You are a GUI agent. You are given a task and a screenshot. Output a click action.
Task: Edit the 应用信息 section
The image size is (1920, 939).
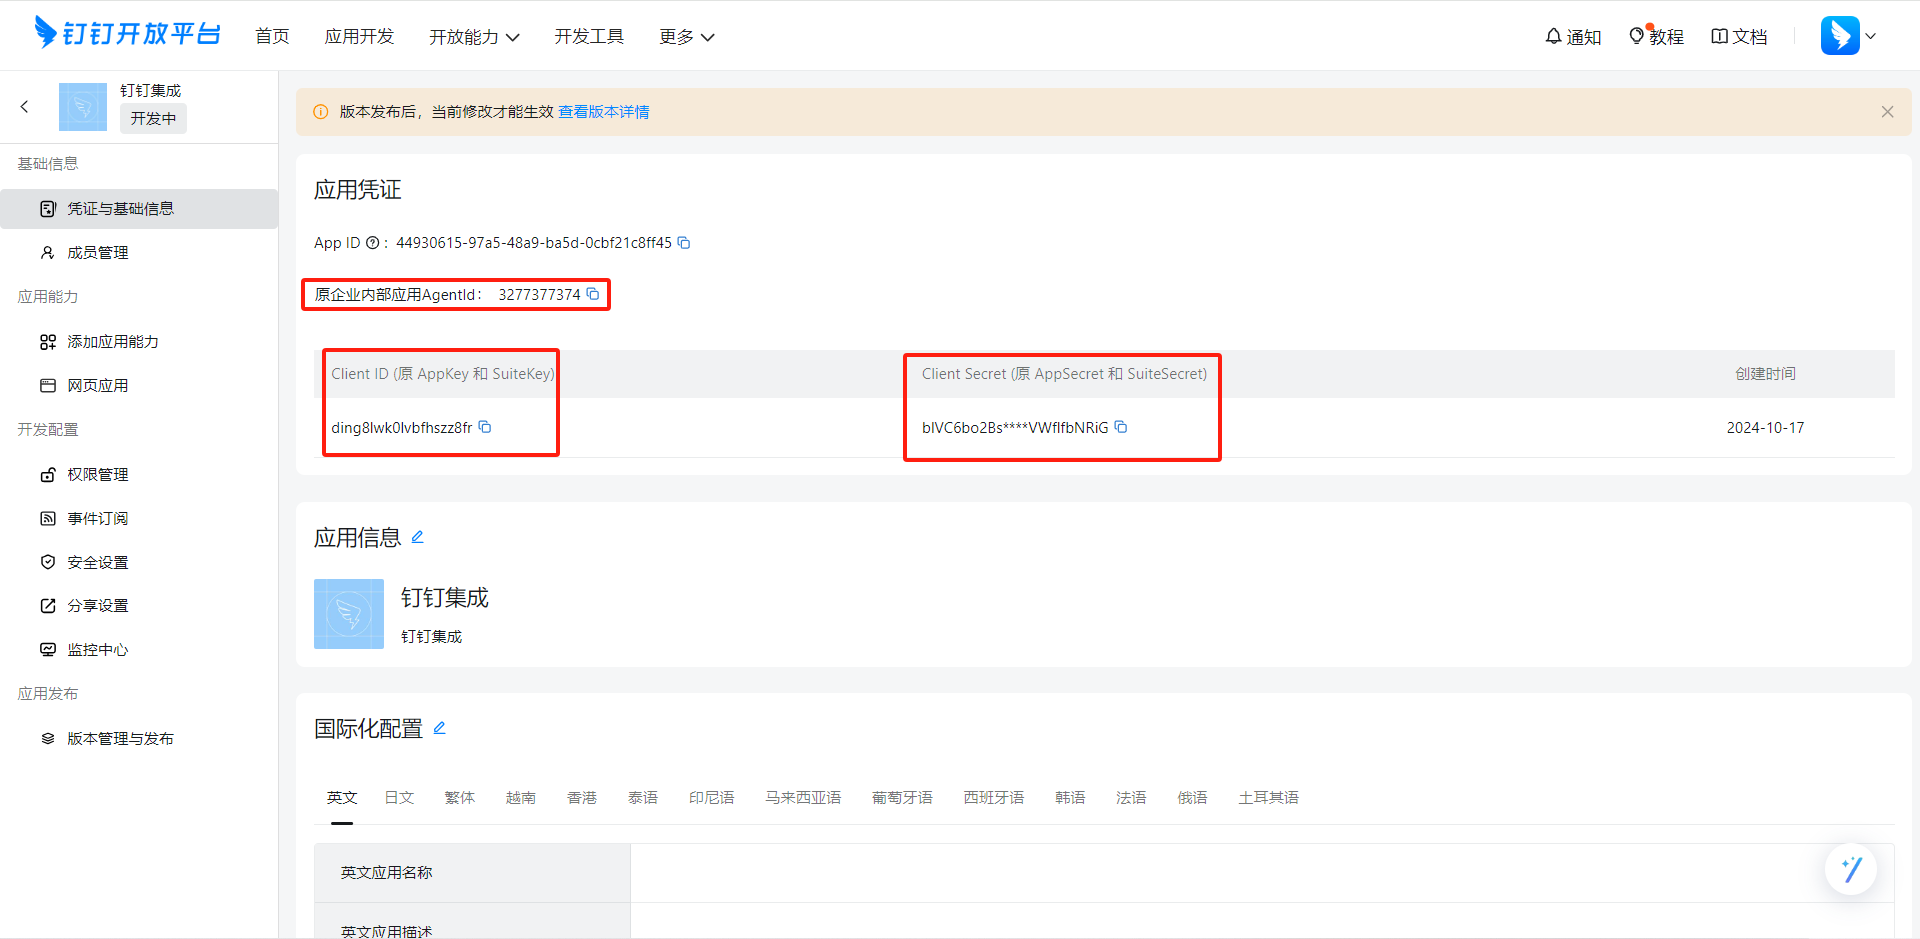tap(418, 537)
